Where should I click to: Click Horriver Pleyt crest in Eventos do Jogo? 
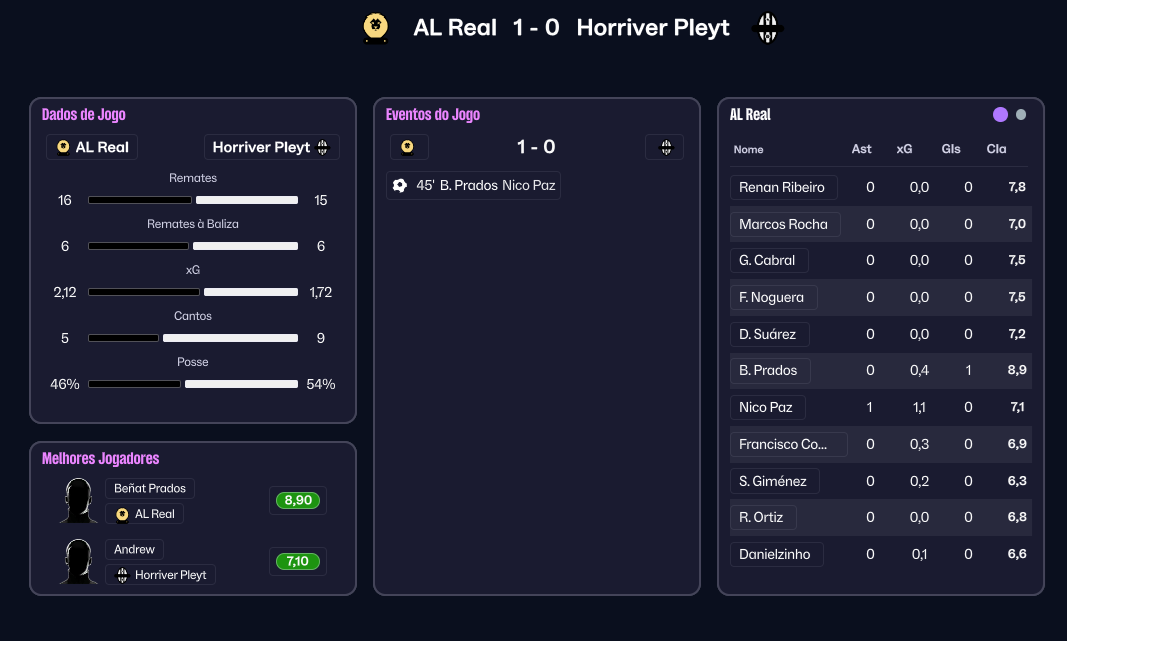[665, 147]
